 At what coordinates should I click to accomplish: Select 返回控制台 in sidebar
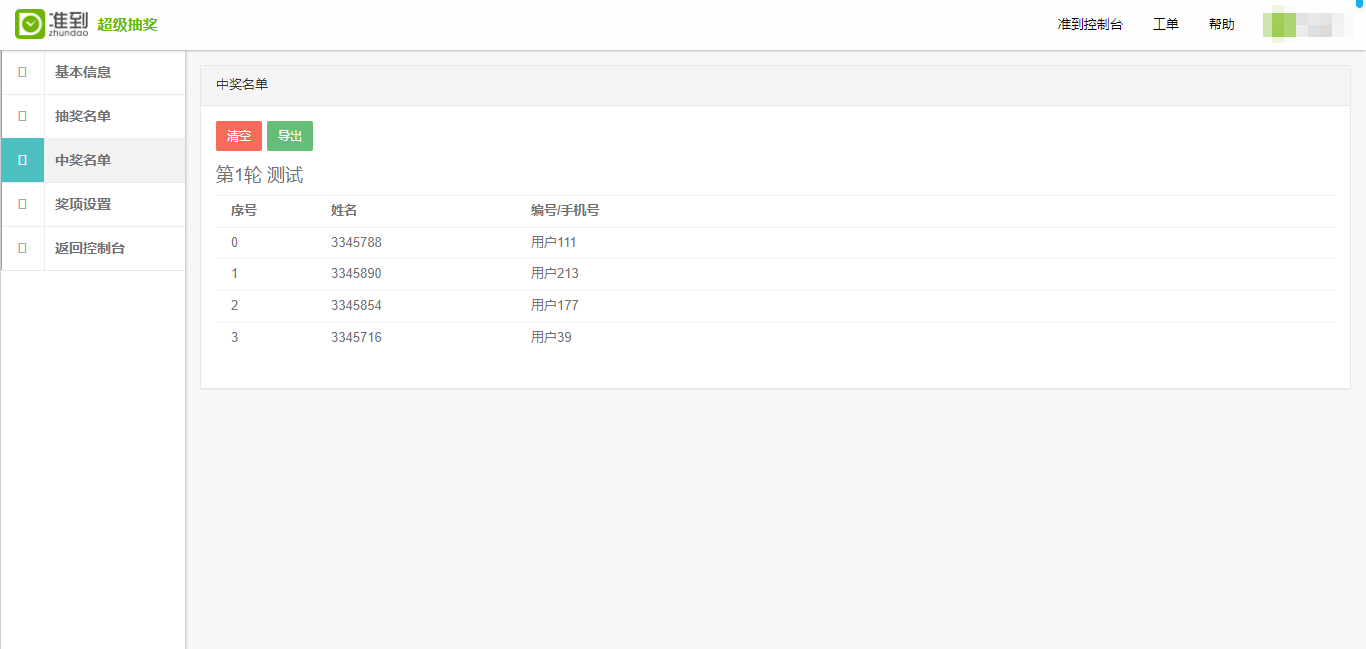90,248
